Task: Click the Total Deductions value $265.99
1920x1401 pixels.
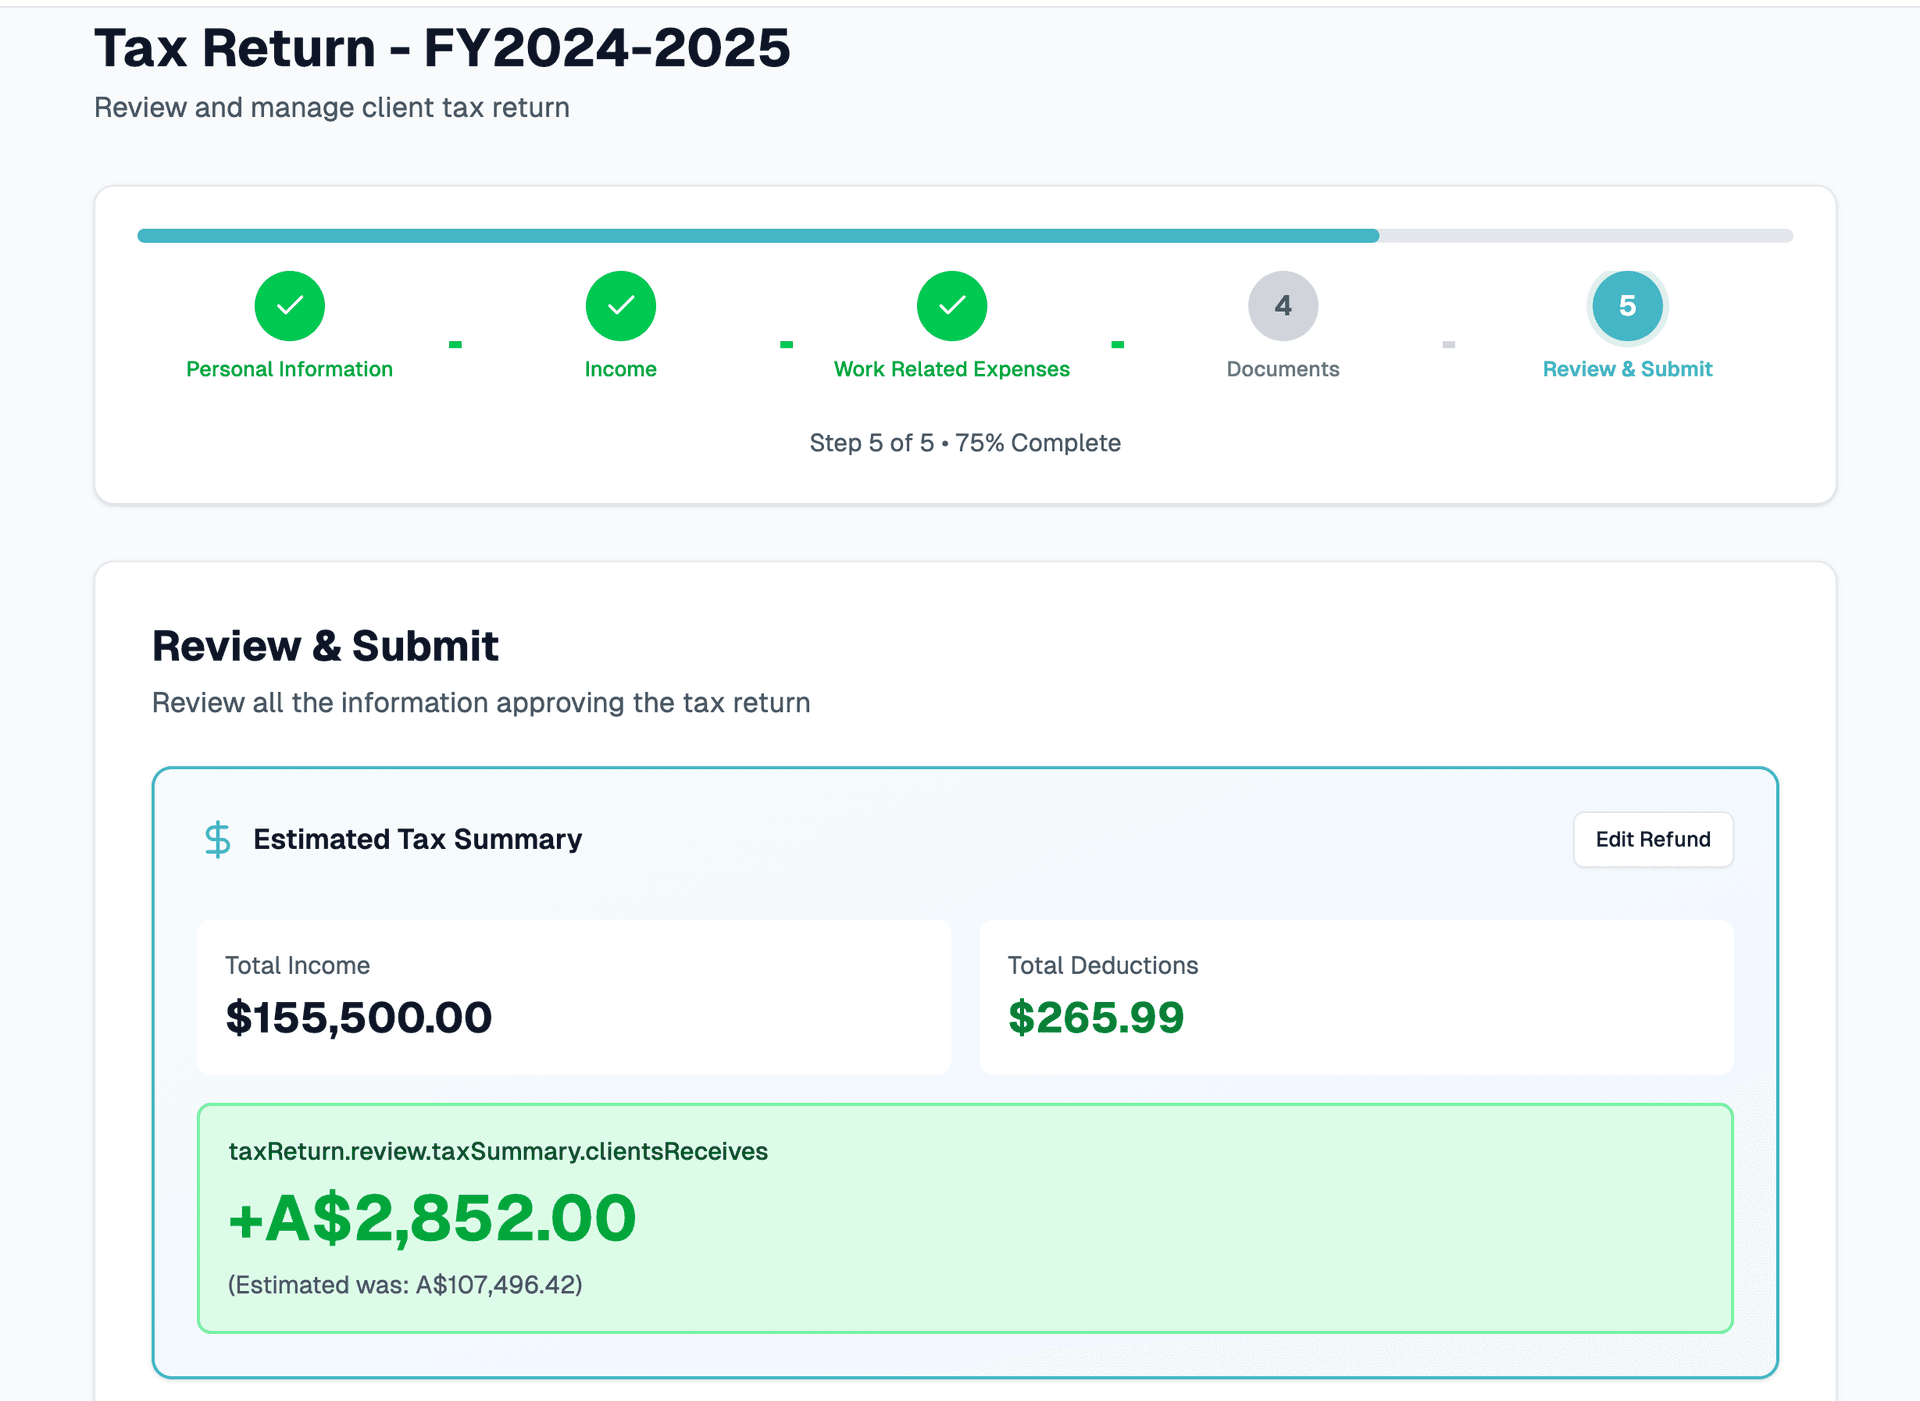Action: click(x=1096, y=1017)
